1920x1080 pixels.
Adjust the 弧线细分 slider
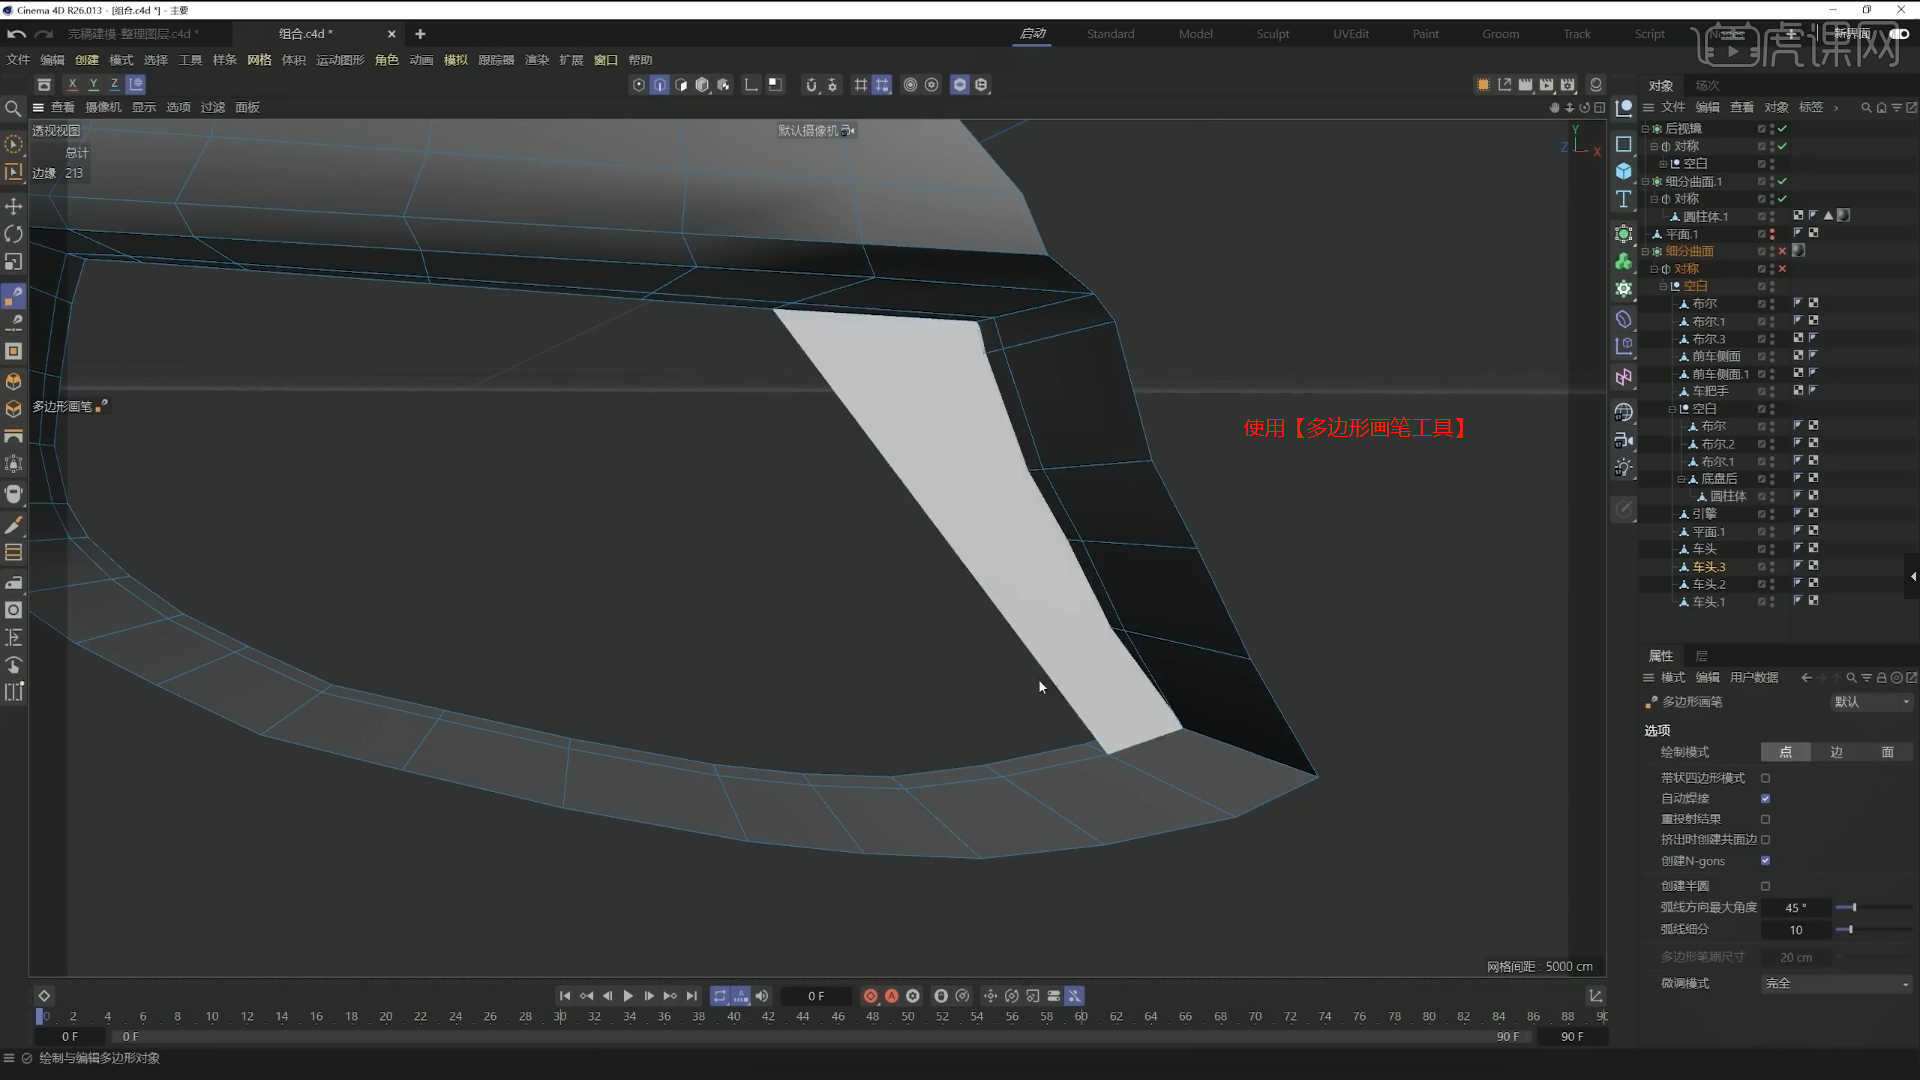point(1873,930)
